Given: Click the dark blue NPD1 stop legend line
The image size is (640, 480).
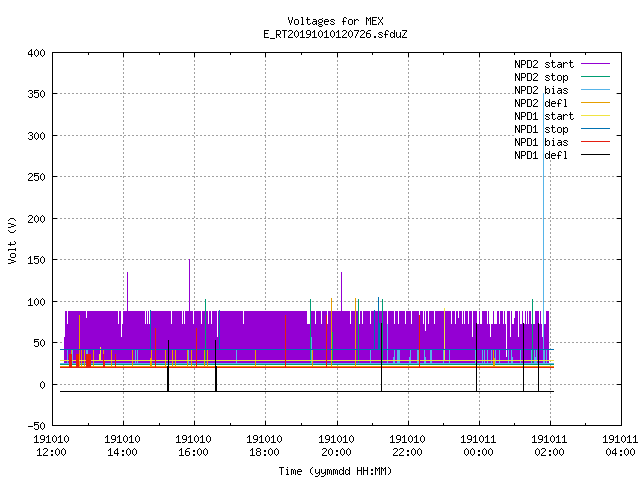Looking at the screenshot, I should point(595,129).
